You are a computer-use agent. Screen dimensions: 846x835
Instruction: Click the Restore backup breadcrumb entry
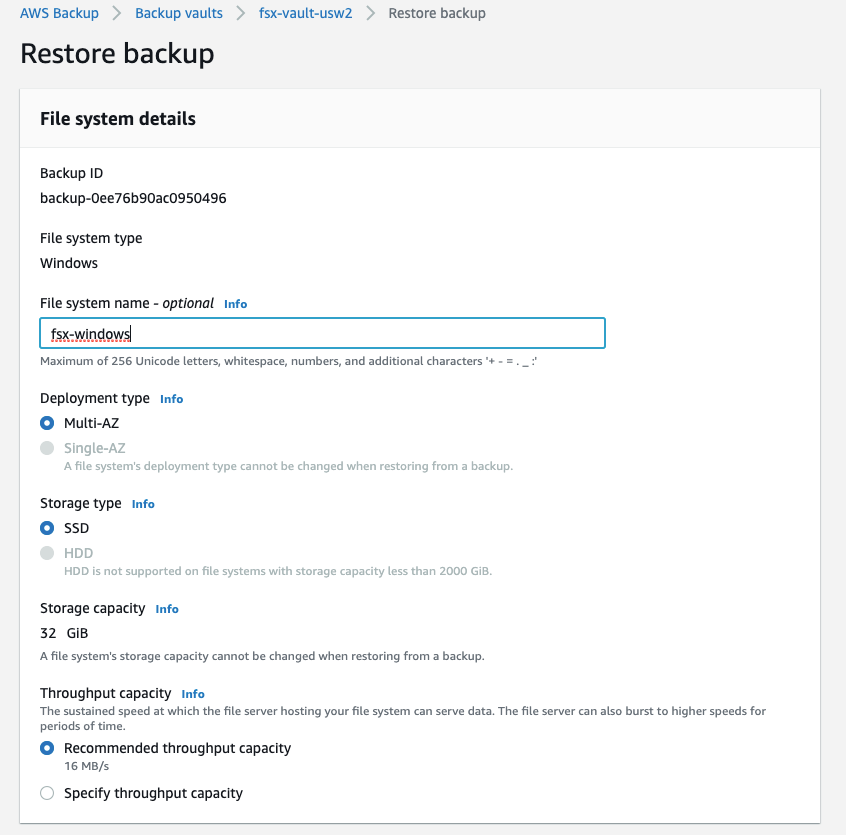pyautogui.click(x=436, y=12)
